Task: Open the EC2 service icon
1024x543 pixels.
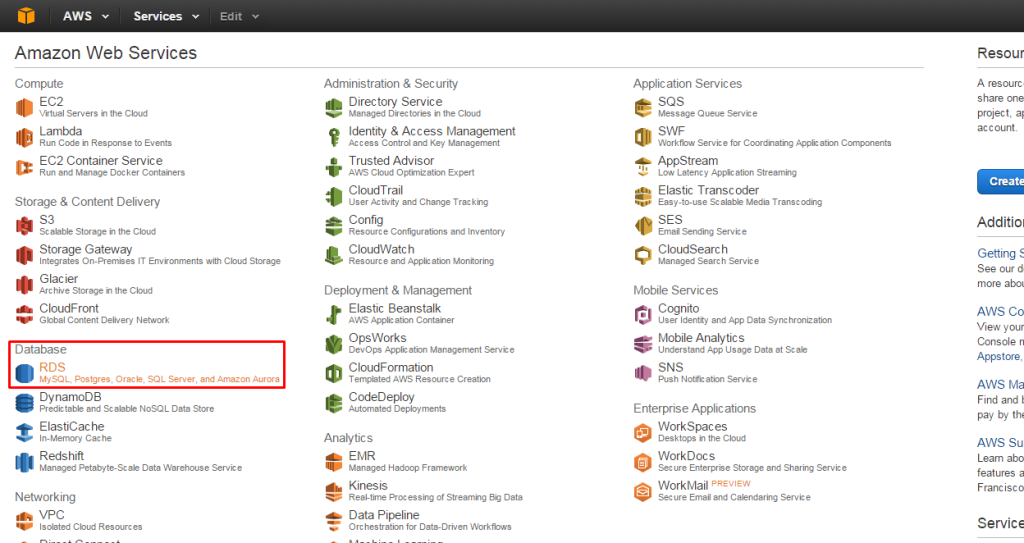Action: coord(24,108)
